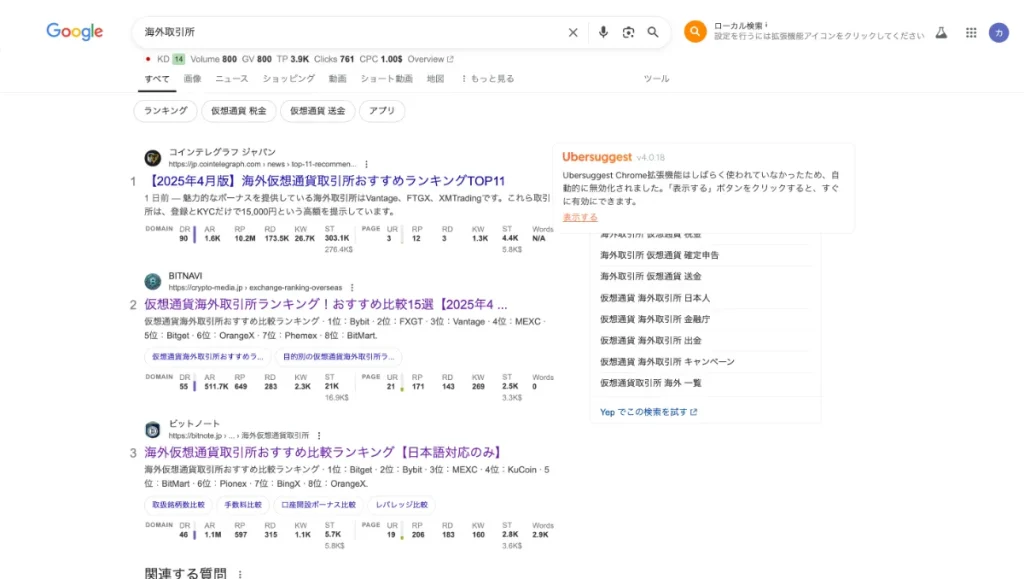Click the 海外取引所 search input field
This screenshot has width=1024, height=579.
349,32
